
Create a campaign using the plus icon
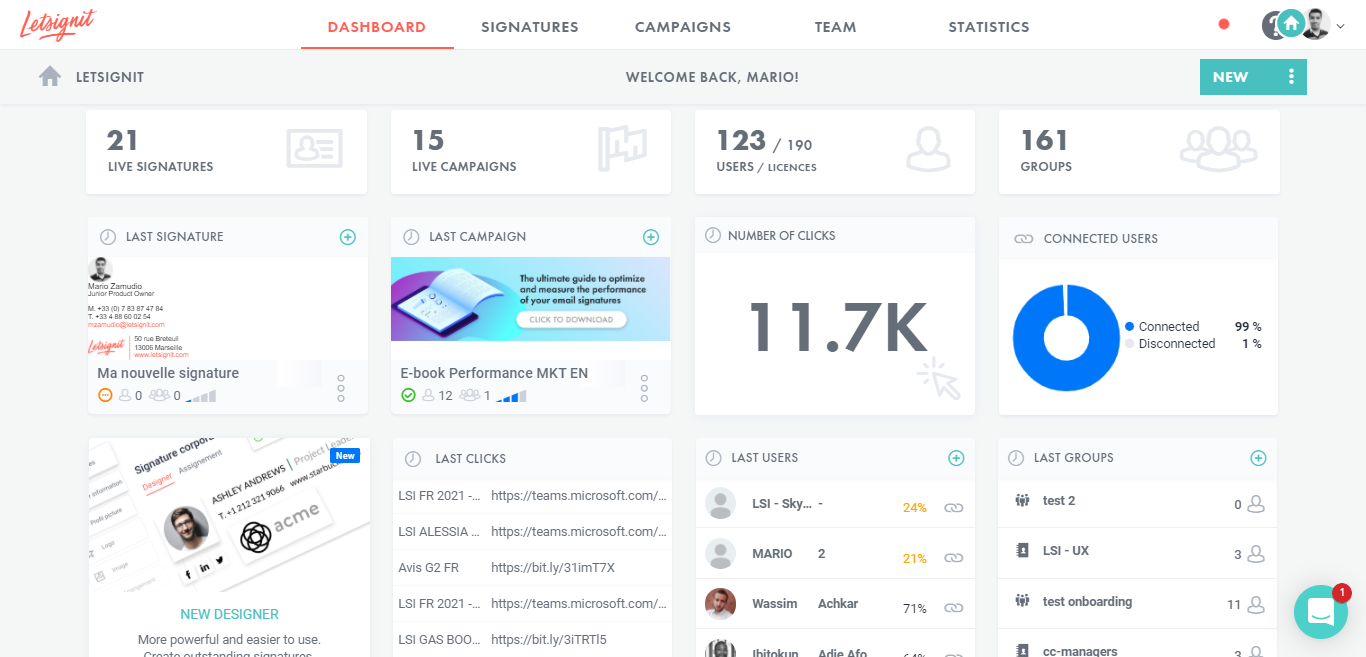(x=650, y=237)
